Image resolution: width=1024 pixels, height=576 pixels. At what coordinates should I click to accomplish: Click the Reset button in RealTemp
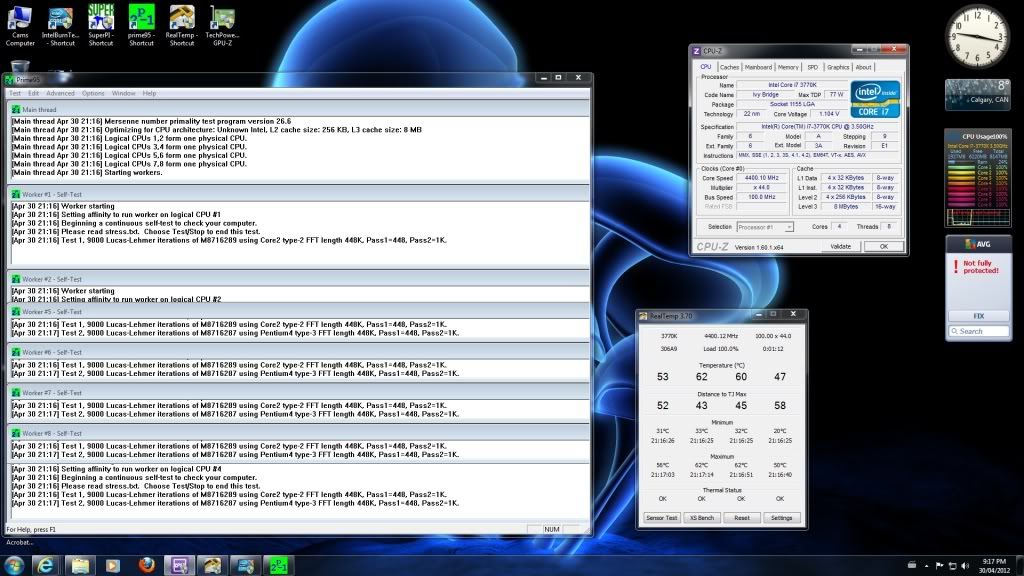click(742, 518)
